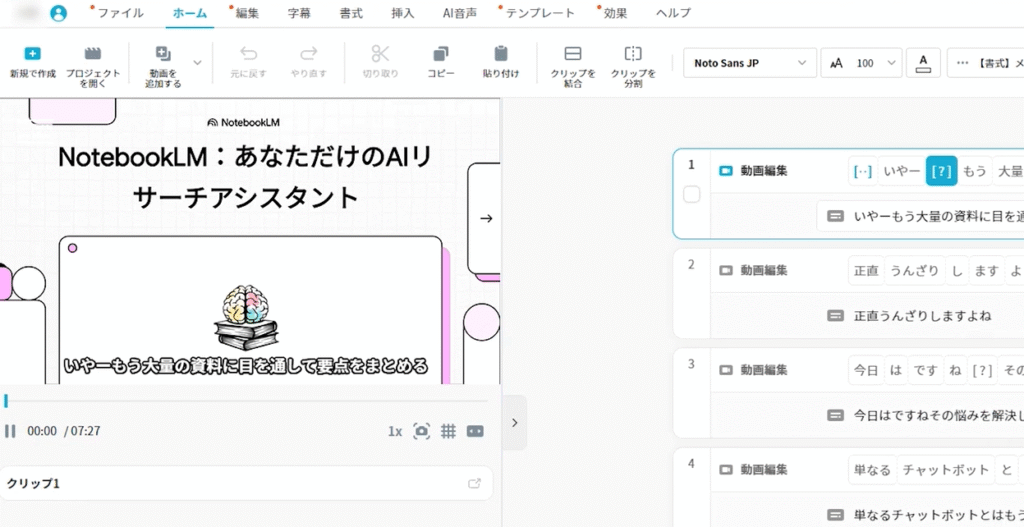This screenshot has height=527, width=1024.
Task: Open the font size 100 dropdown
Action: pyautogui.click(x=861, y=63)
